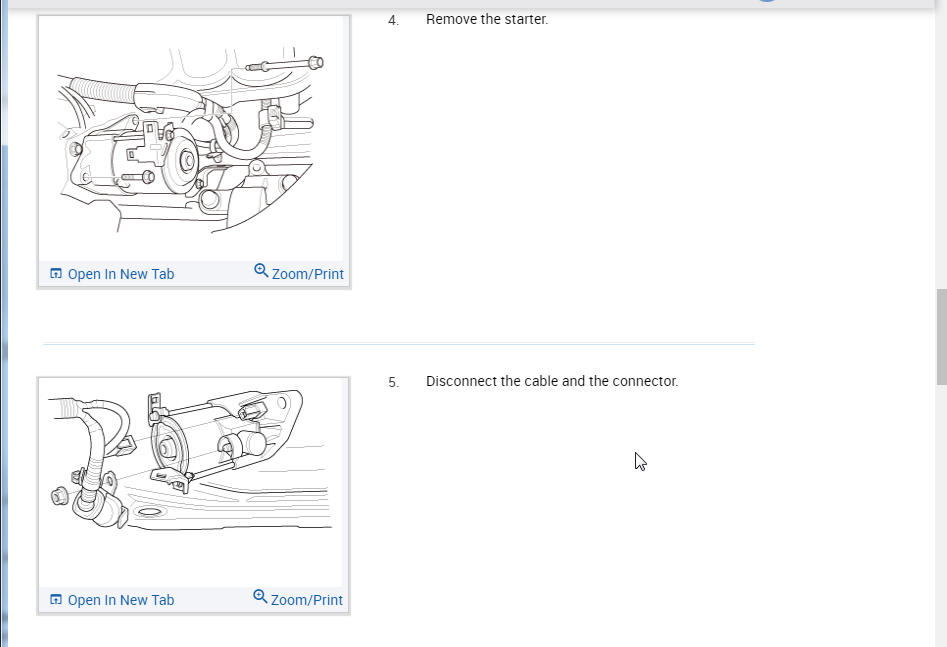Click the text "Remove the starter."
The height and width of the screenshot is (647, 947).
tap(487, 19)
